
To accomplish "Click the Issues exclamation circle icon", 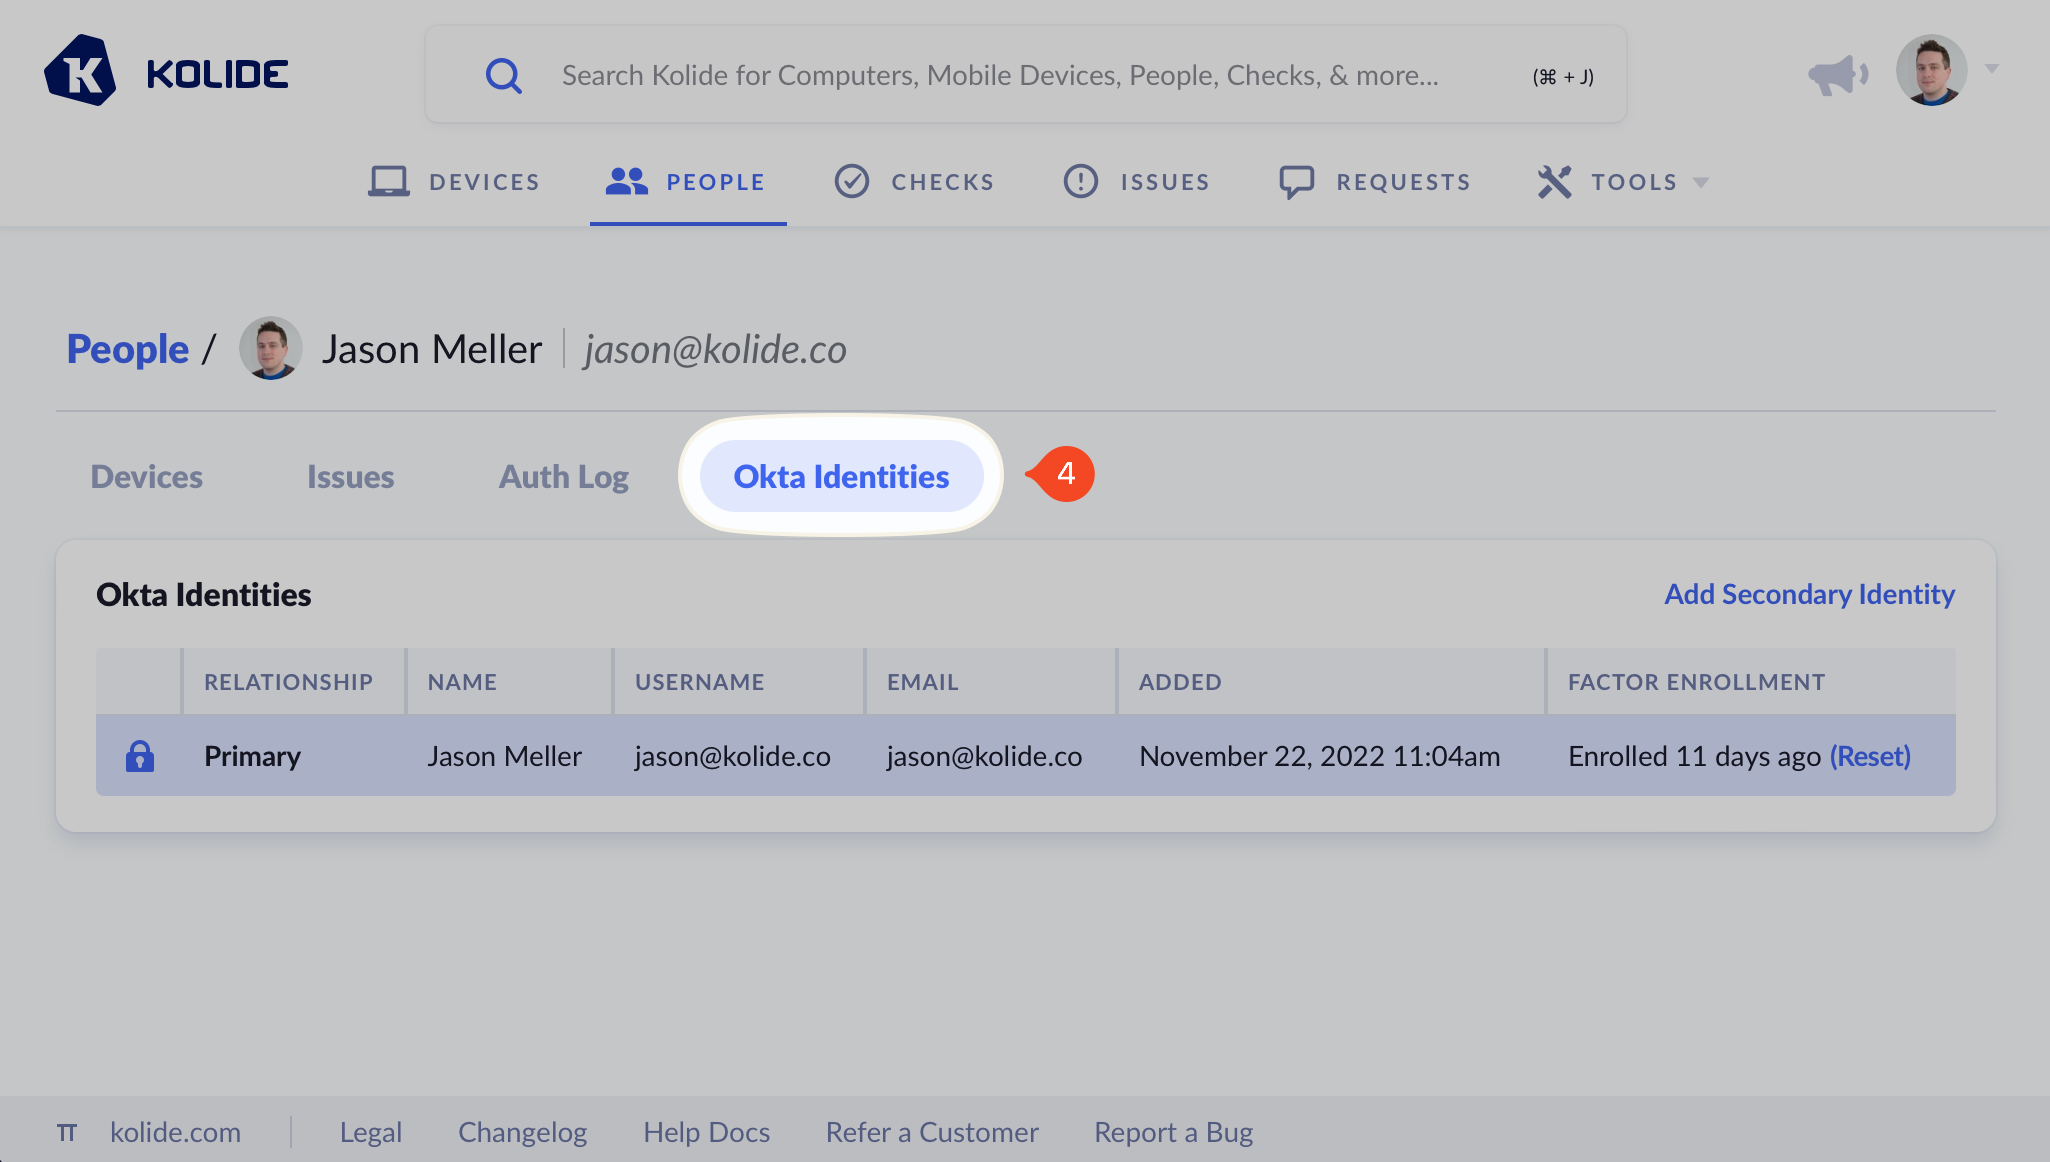I will [x=1080, y=181].
